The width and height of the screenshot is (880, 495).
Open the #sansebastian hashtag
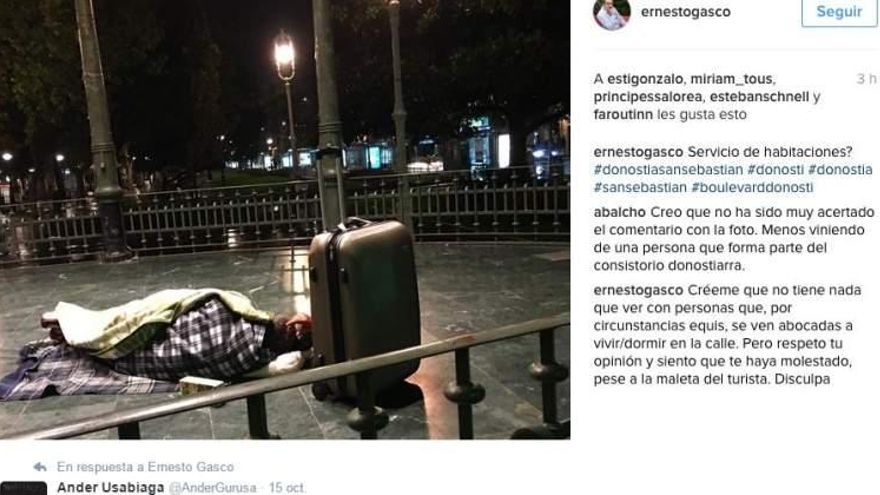point(640,187)
